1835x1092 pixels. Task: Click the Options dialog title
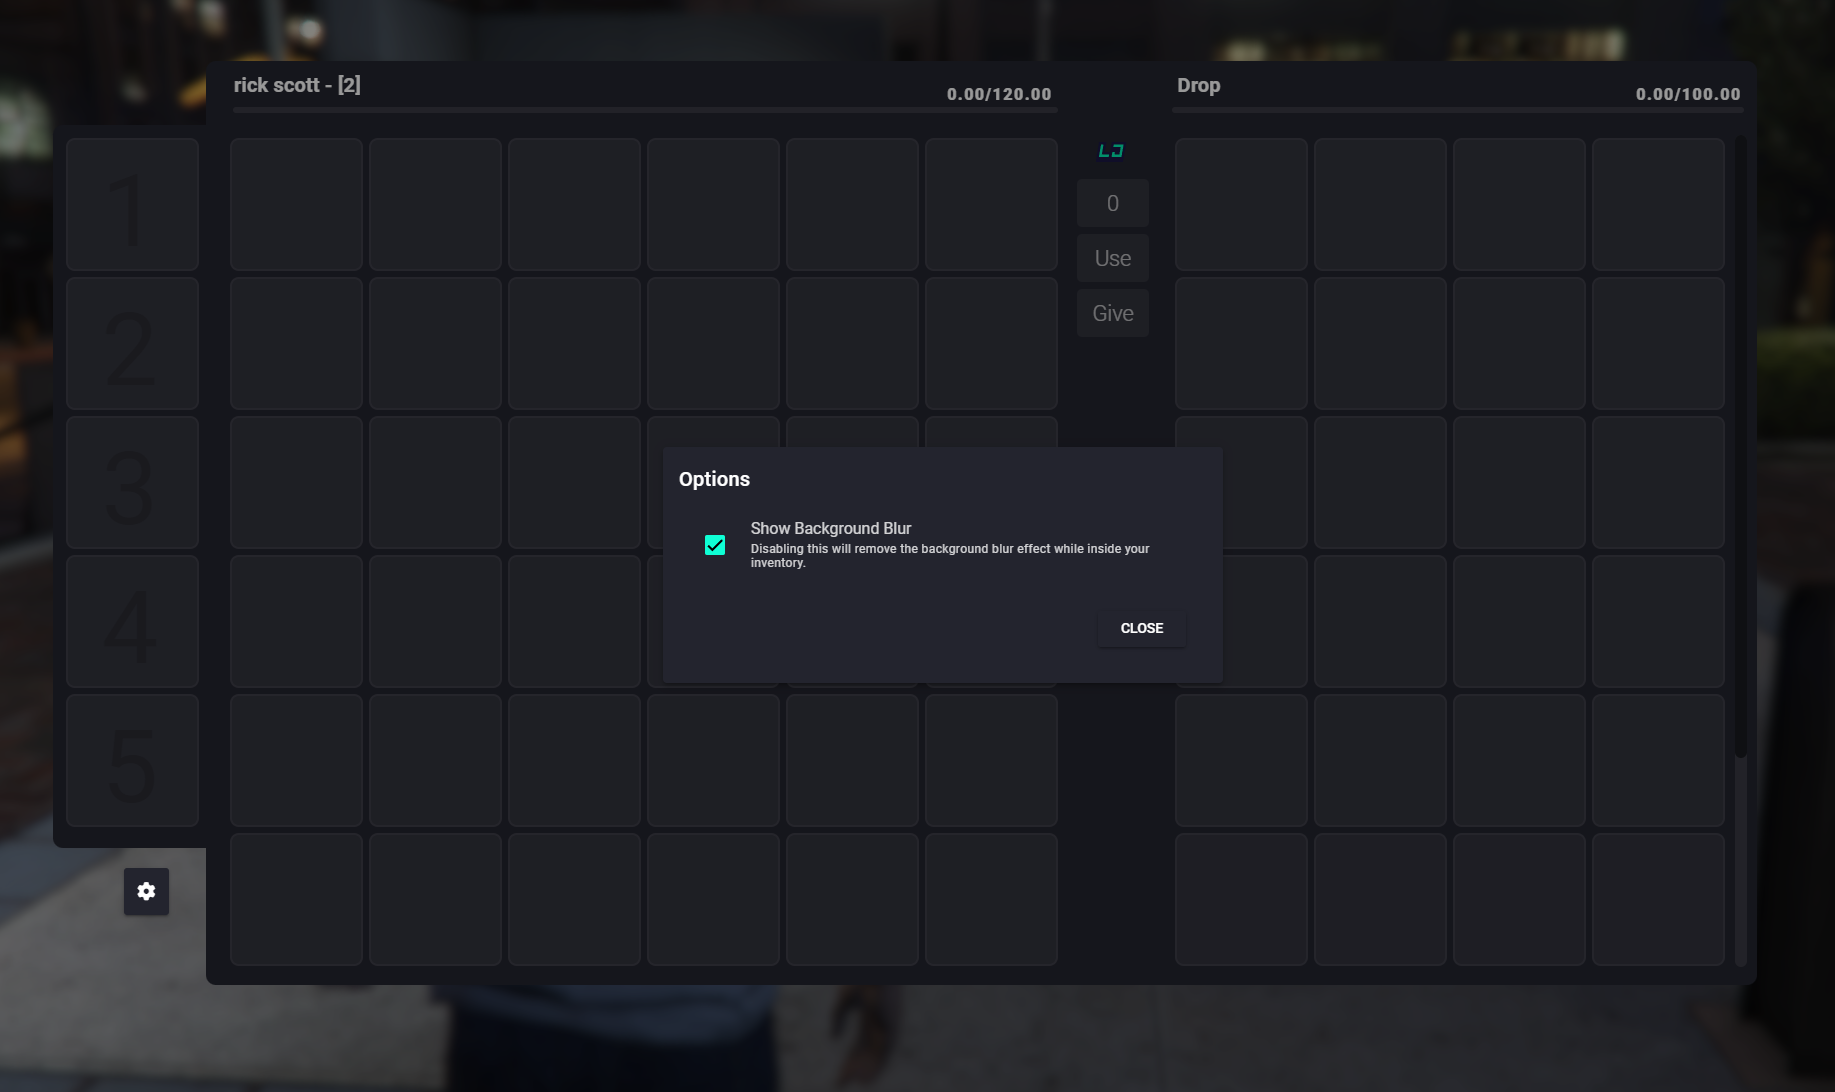[x=714, y=479]
